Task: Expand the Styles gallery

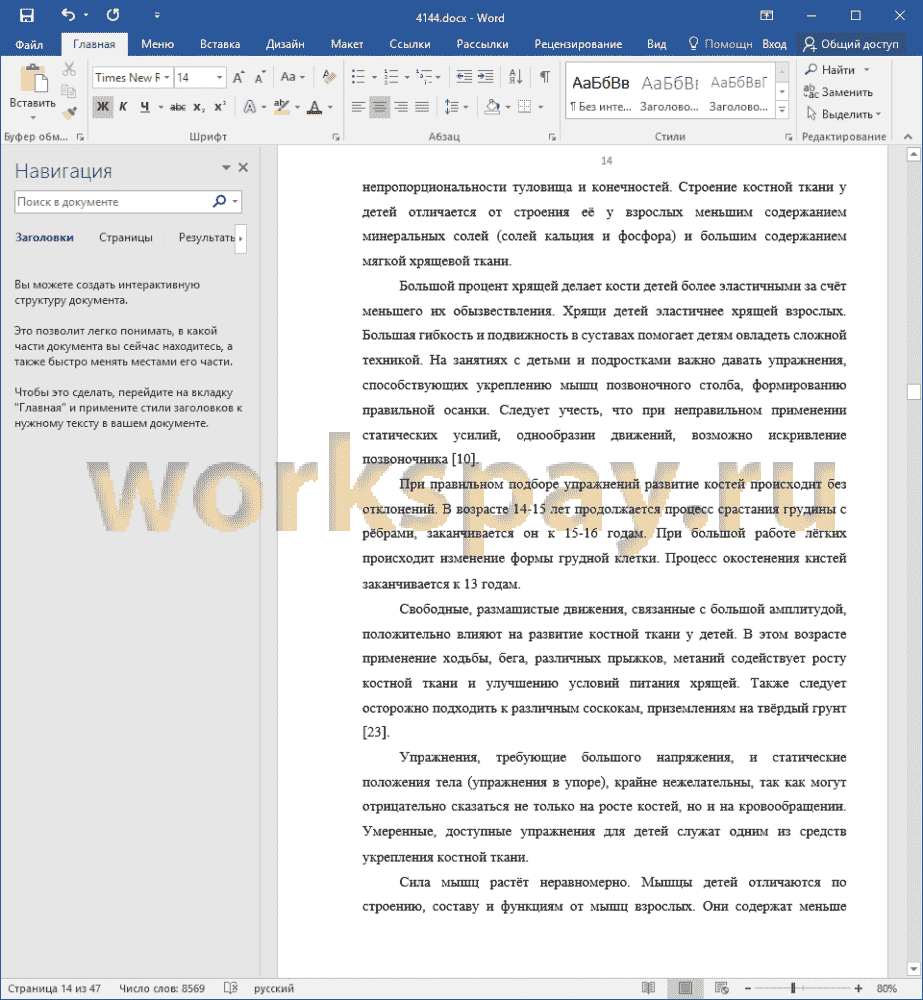Action: click(782, 110)
